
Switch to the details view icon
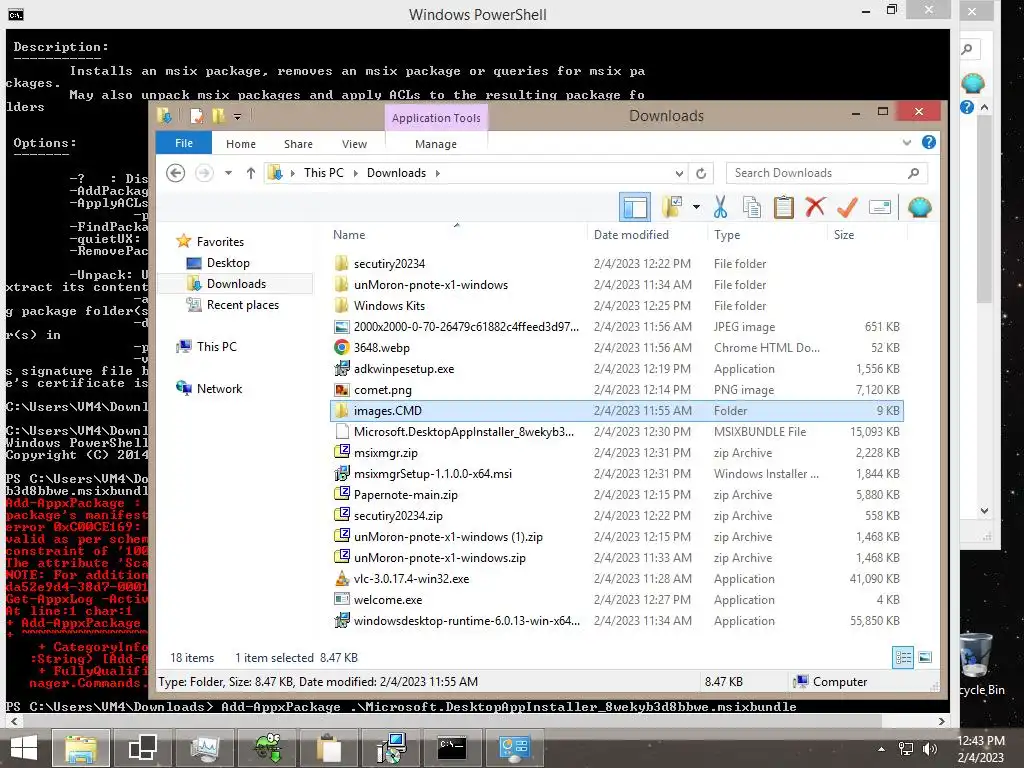point(903,657)
